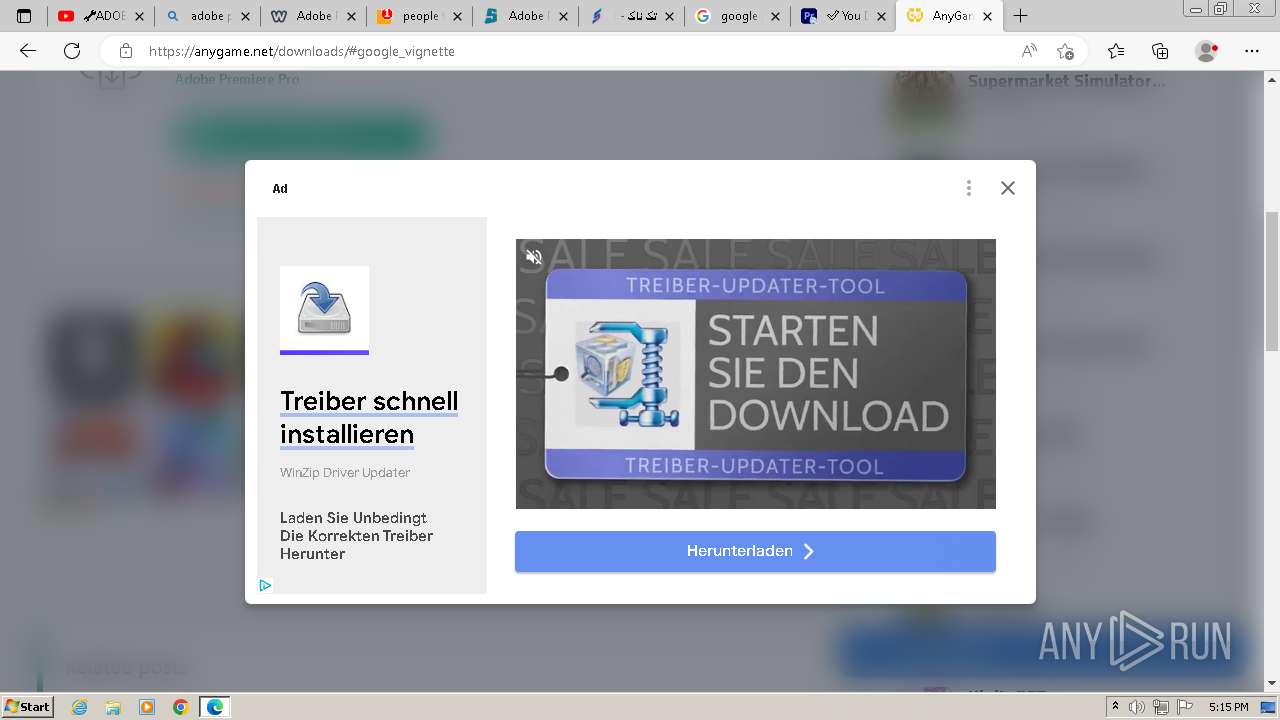Click the 'WinZip Driver Updater' text

point(345,472)
